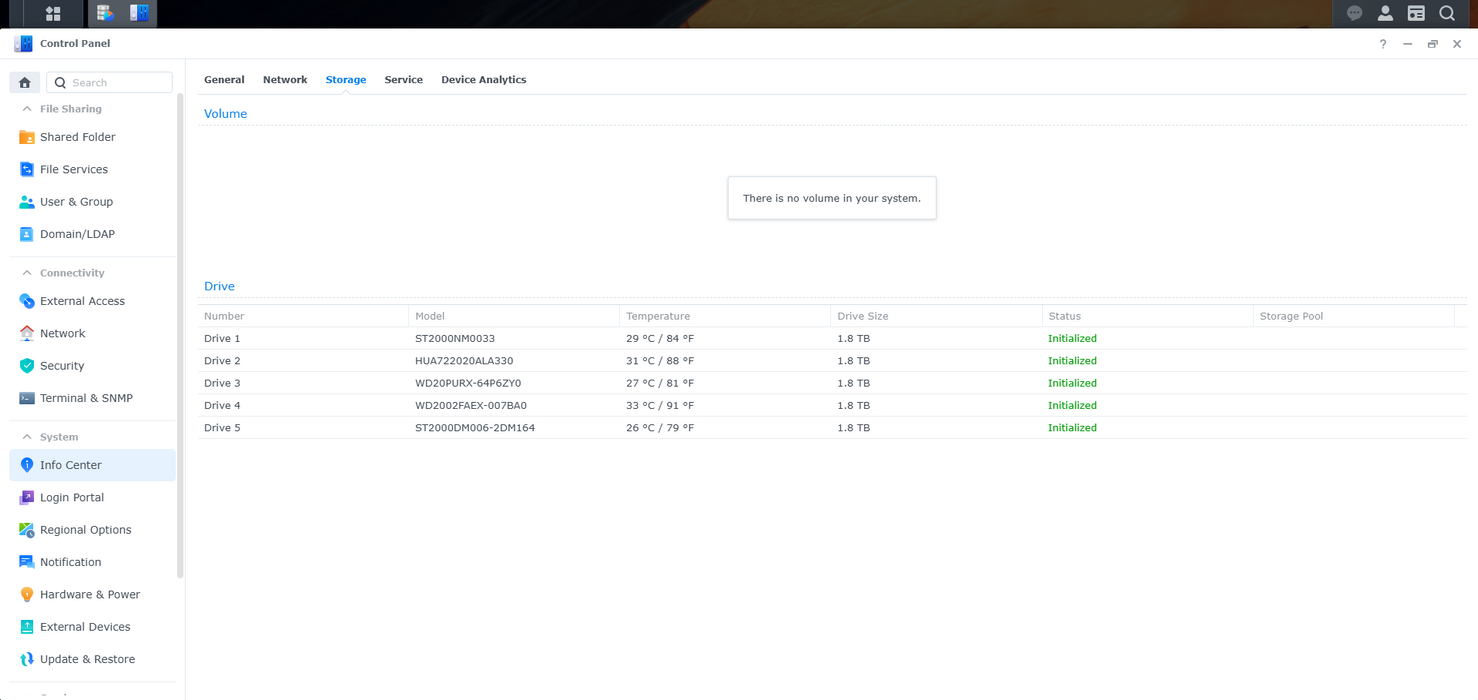Click the Regional Options icon
Viewport: 1478px width, 700px height.
point(27,530)
